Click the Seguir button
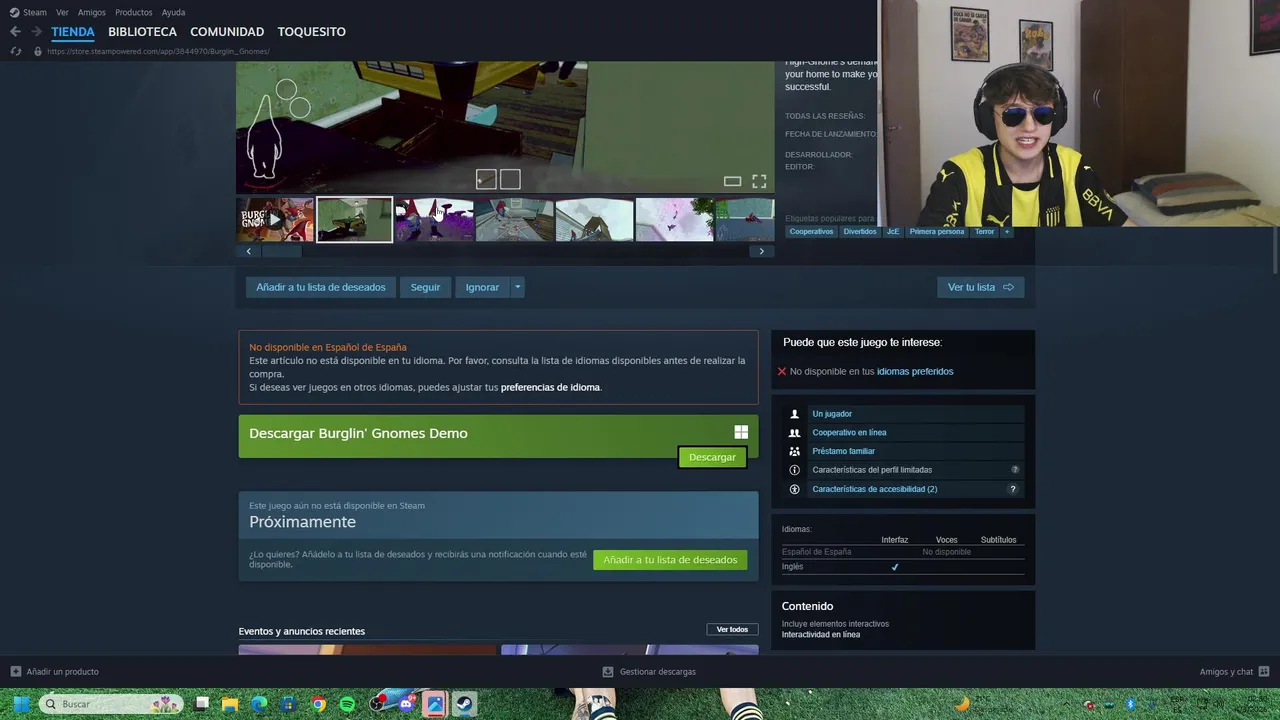 [x=425, y=287]
